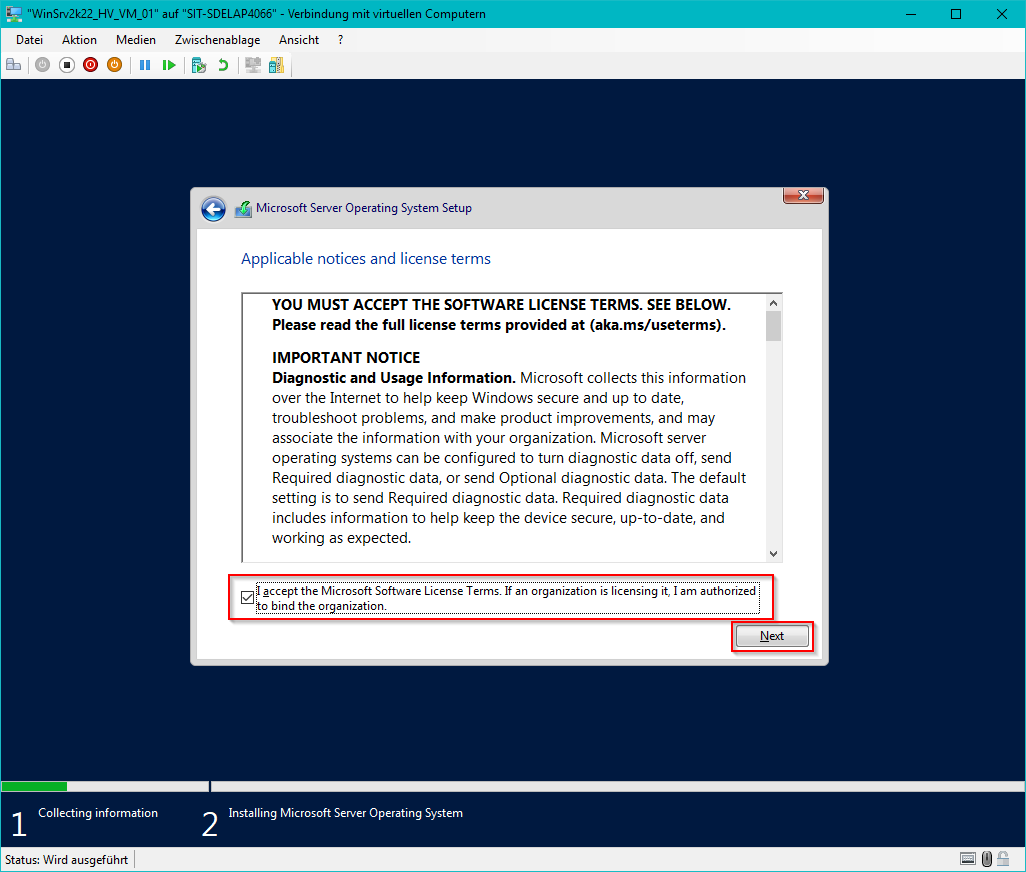This screenshot has width=1026, height=872.
Task: Click the Ctrl+Alt+Del toolbar icon
Action: click(x=13, y=65)
